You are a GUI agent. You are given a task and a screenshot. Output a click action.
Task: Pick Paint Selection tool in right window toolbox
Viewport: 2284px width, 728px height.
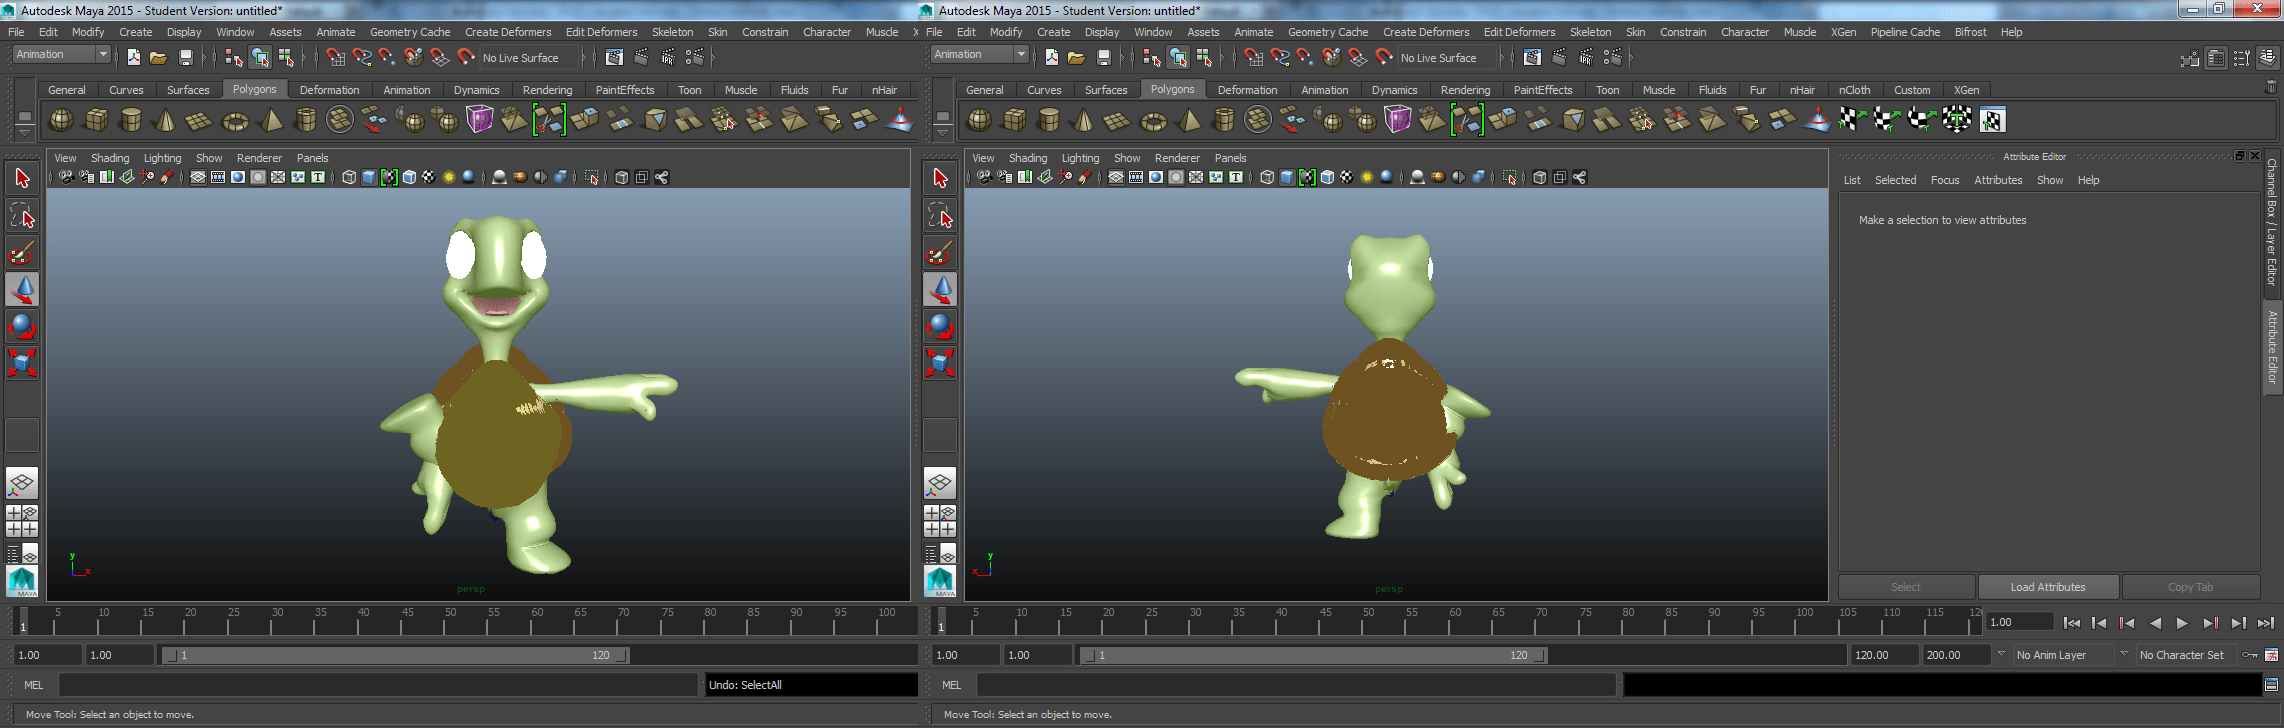click(x=940, y=252)
